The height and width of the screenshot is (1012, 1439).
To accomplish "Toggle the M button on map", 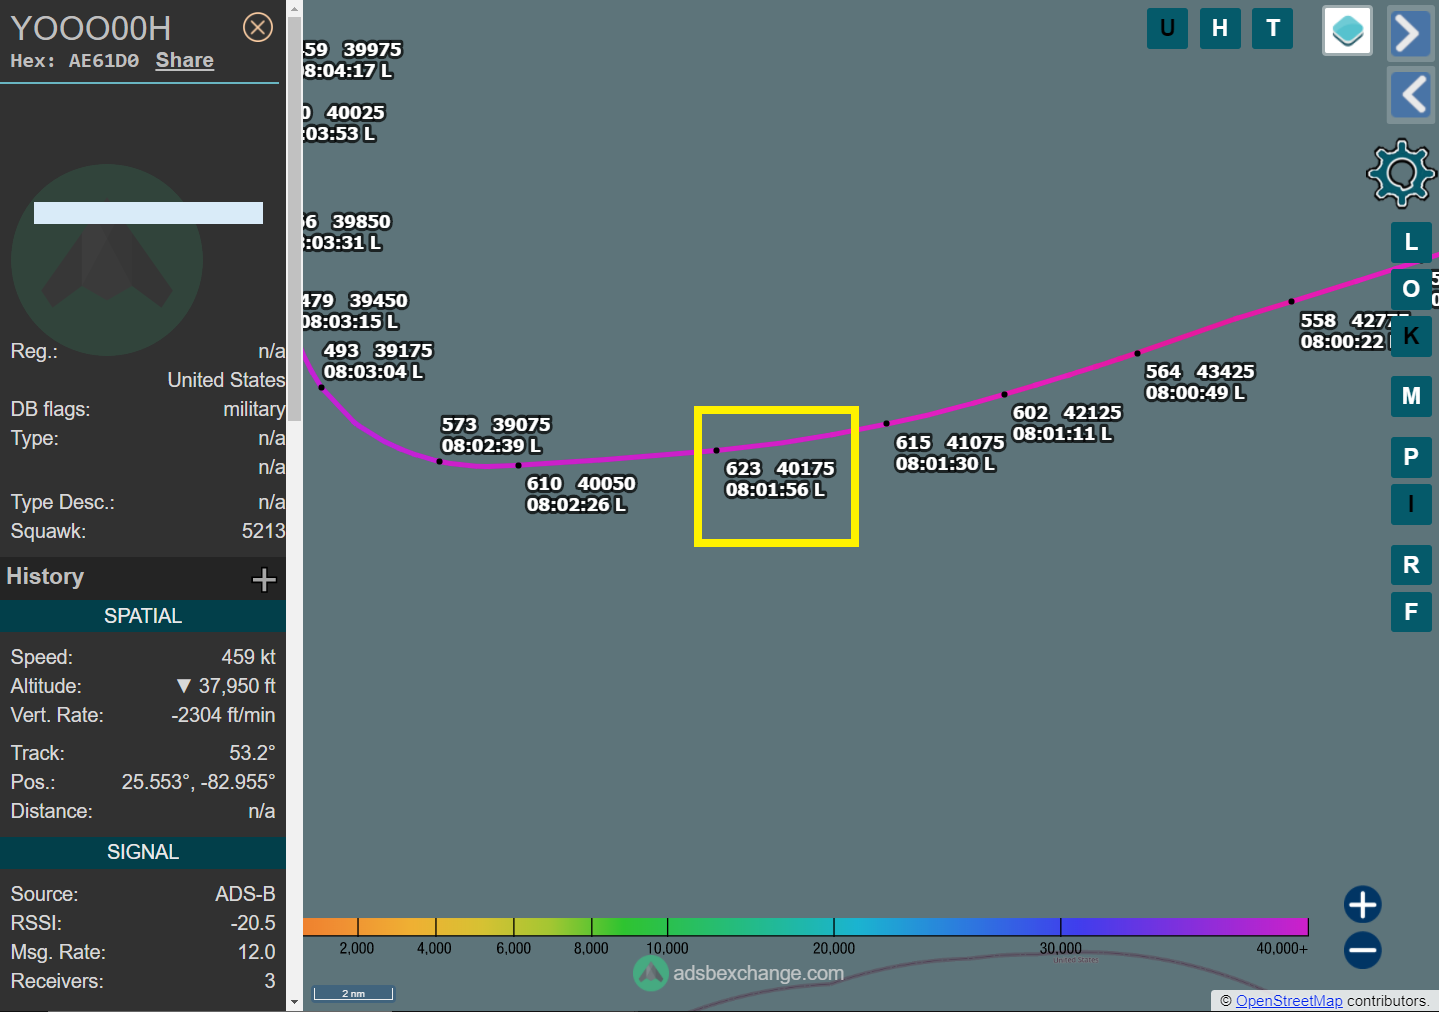I will coord(1411,396).
